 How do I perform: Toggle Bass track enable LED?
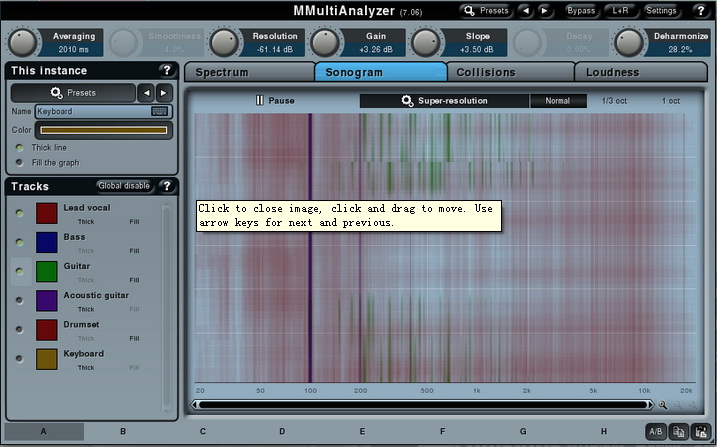coord(19,242)
